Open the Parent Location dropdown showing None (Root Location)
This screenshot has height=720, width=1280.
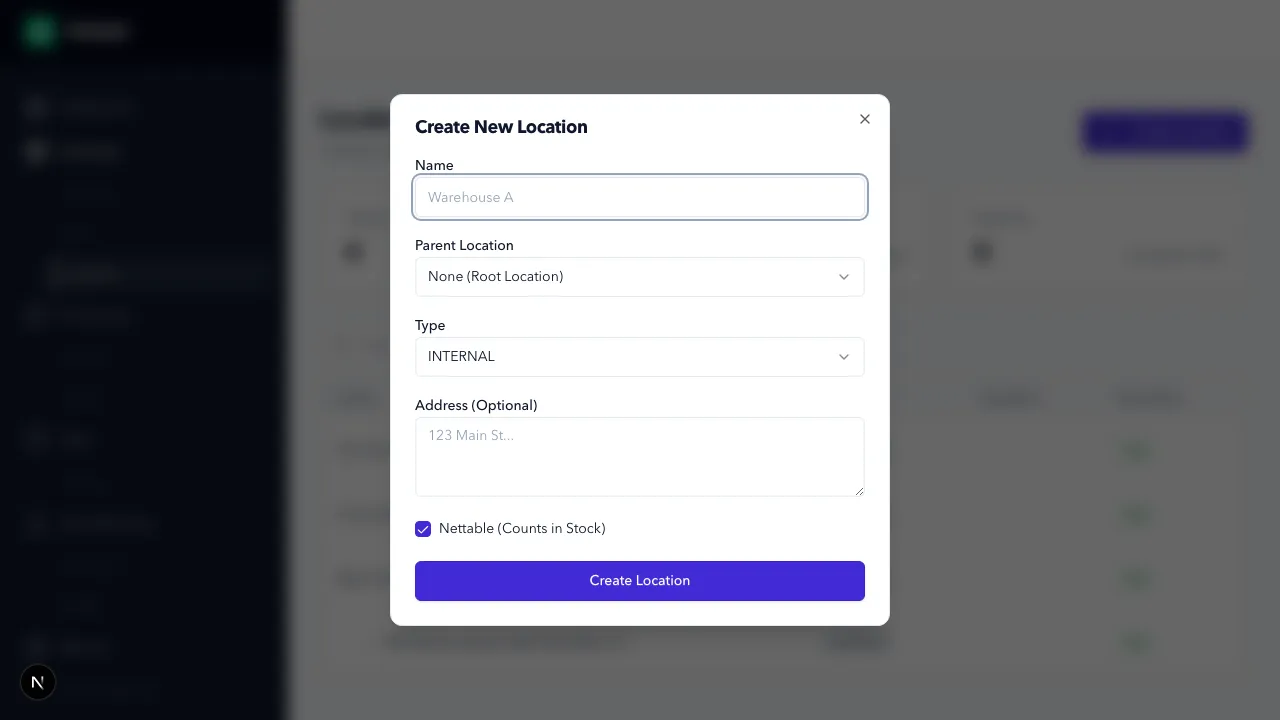click(640, 277)
